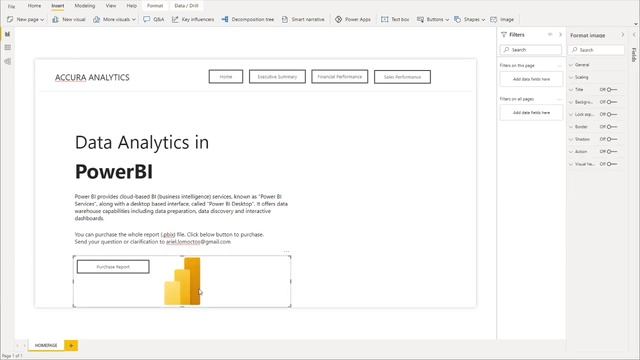
Task: Open the More visuals dropdown
Action: click(x=133, y=20)
